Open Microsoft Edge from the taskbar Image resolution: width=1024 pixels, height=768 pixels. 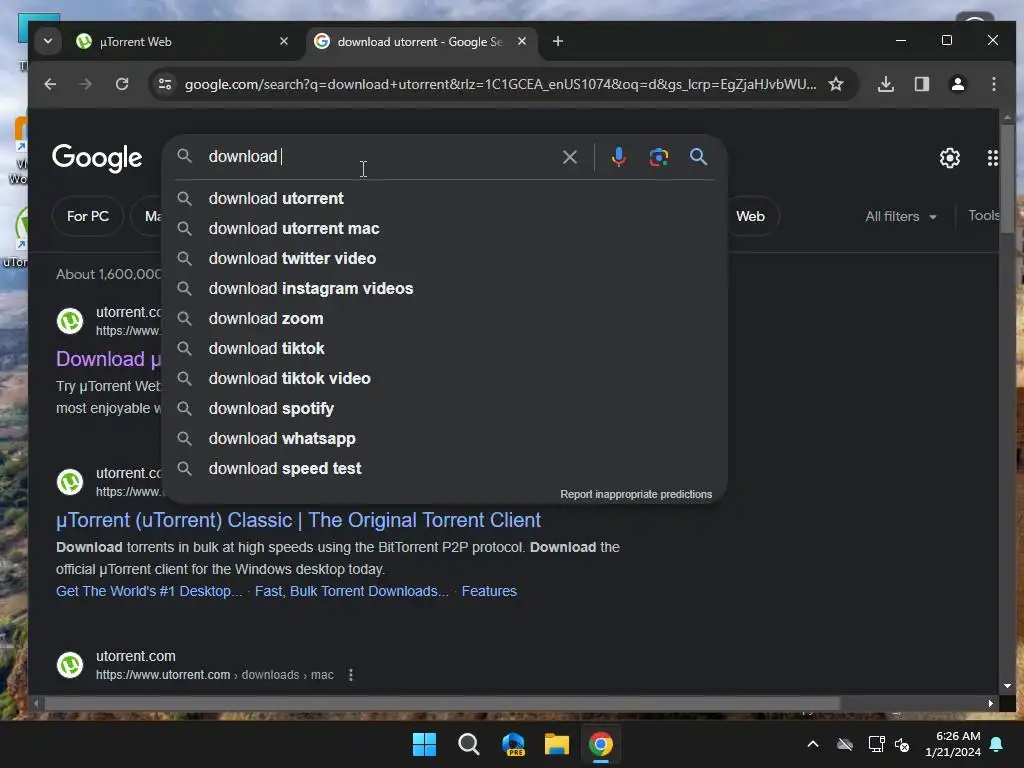[513, 744]
